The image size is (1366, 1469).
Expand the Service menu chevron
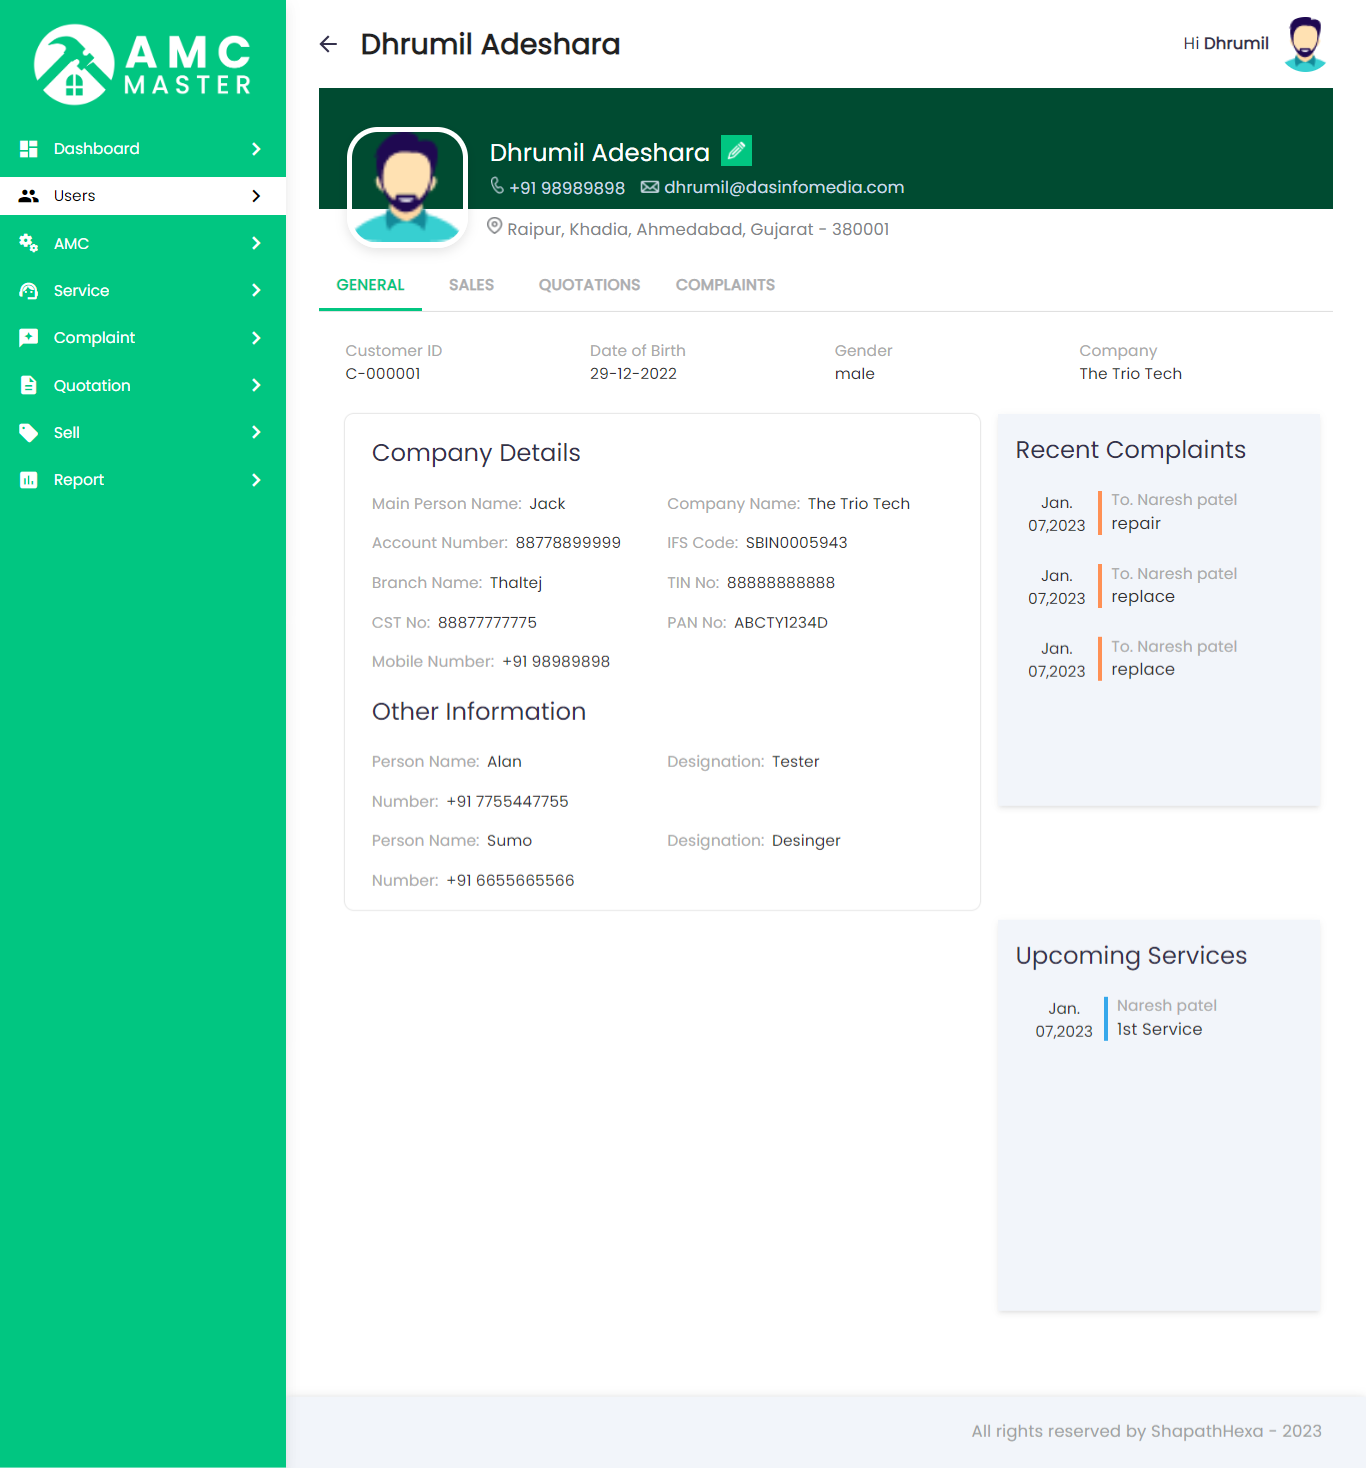258,290
